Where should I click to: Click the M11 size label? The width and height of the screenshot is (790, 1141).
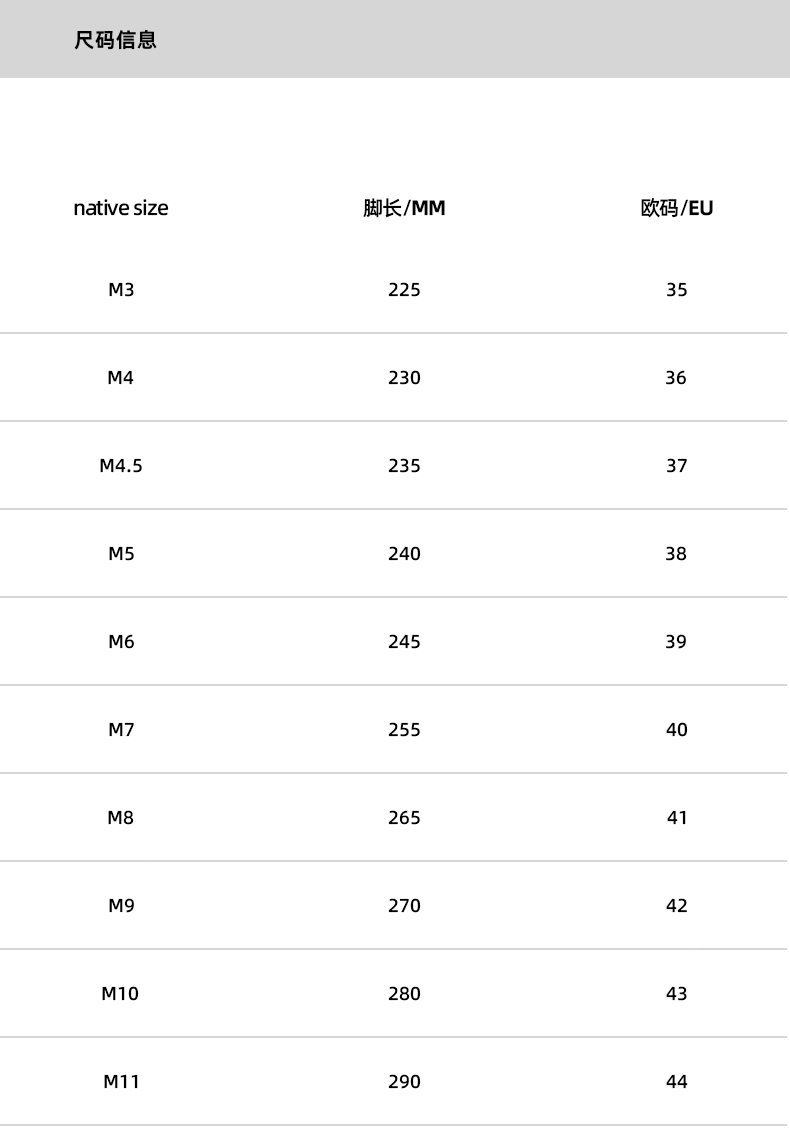[x=121, y=1082]
